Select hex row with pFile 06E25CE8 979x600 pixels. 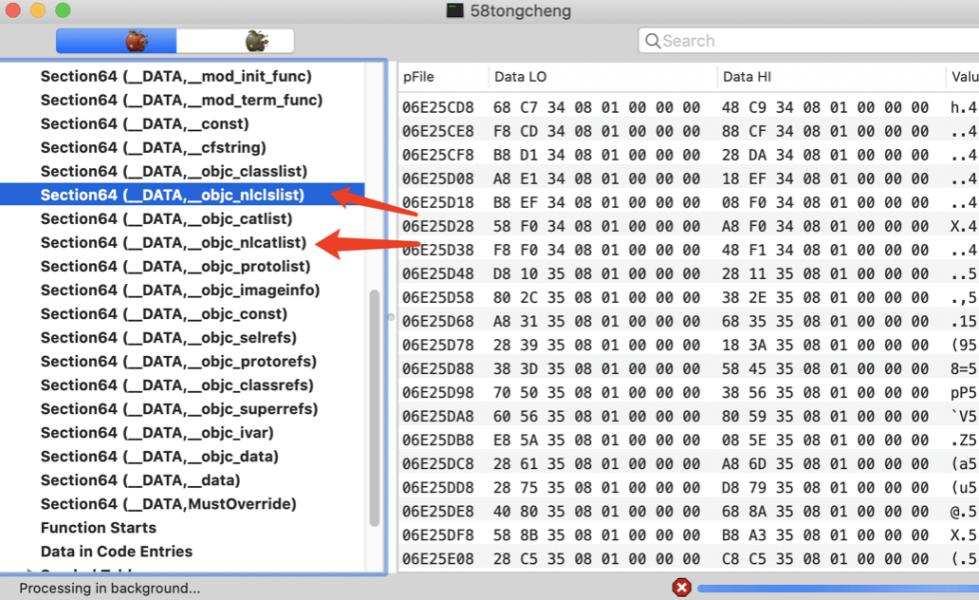(x=688, y=131)
